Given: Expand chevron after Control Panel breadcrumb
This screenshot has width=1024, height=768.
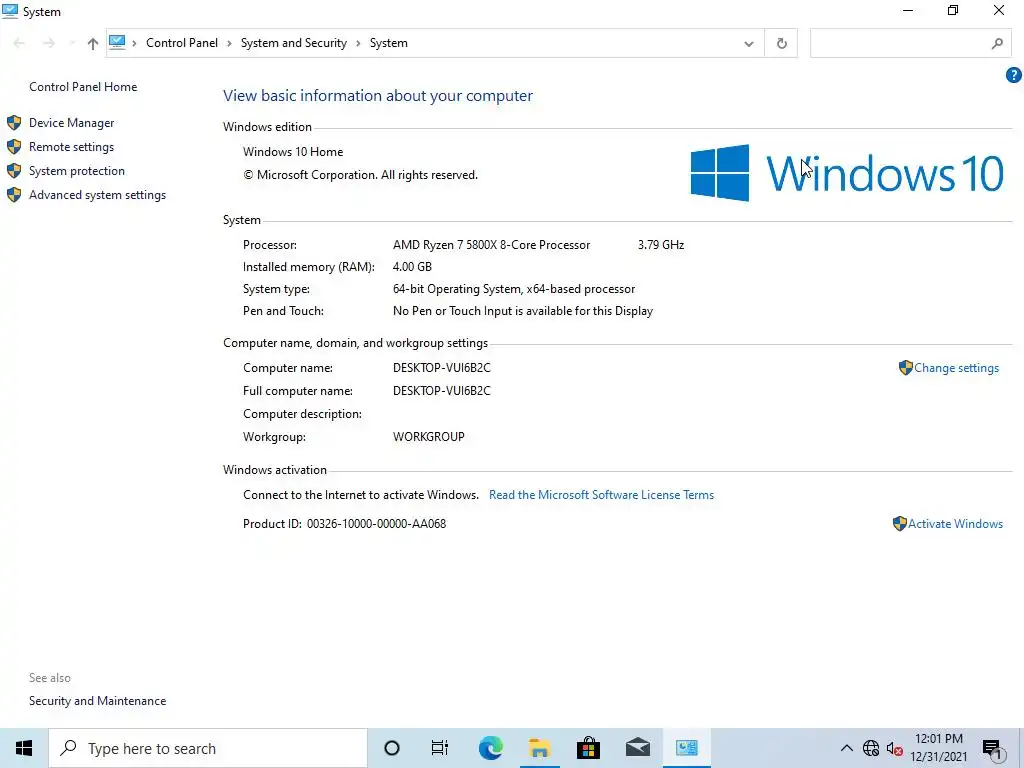Looking at the screenshot, I should tap(229, 43).
